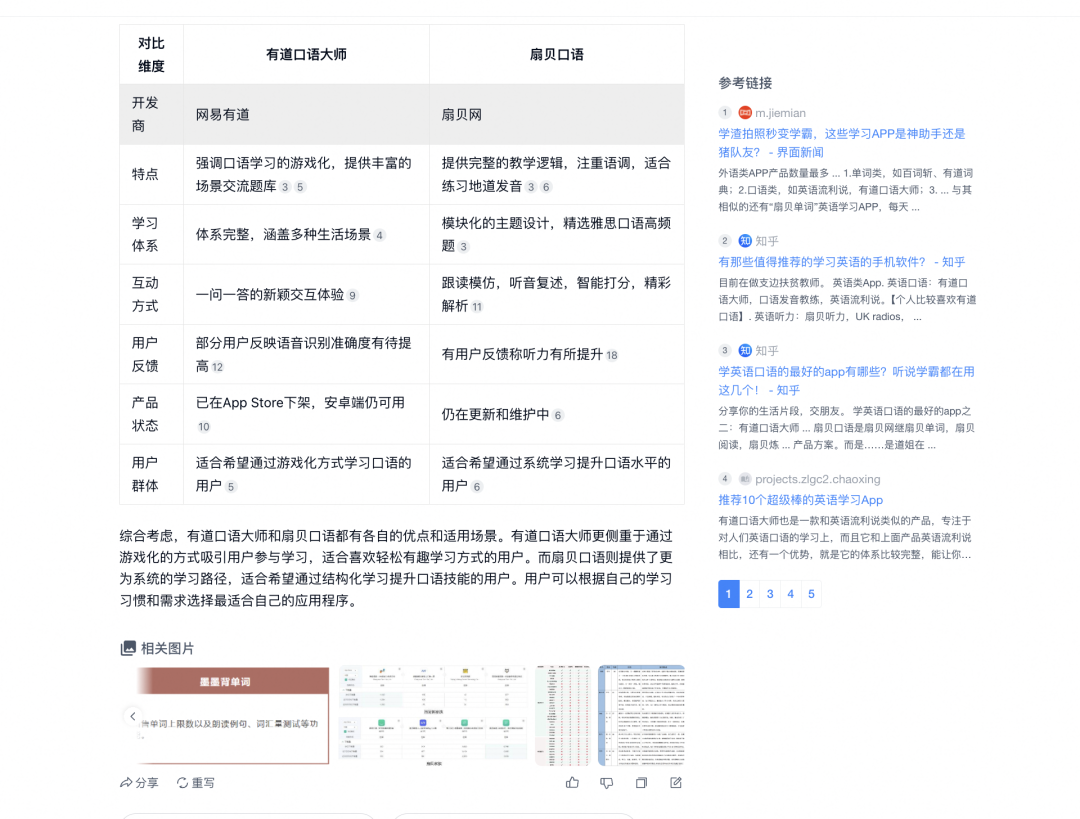Click the 参考链接 heading
Viewport: 1080px width, 819px height.
(x=745, y=83)
